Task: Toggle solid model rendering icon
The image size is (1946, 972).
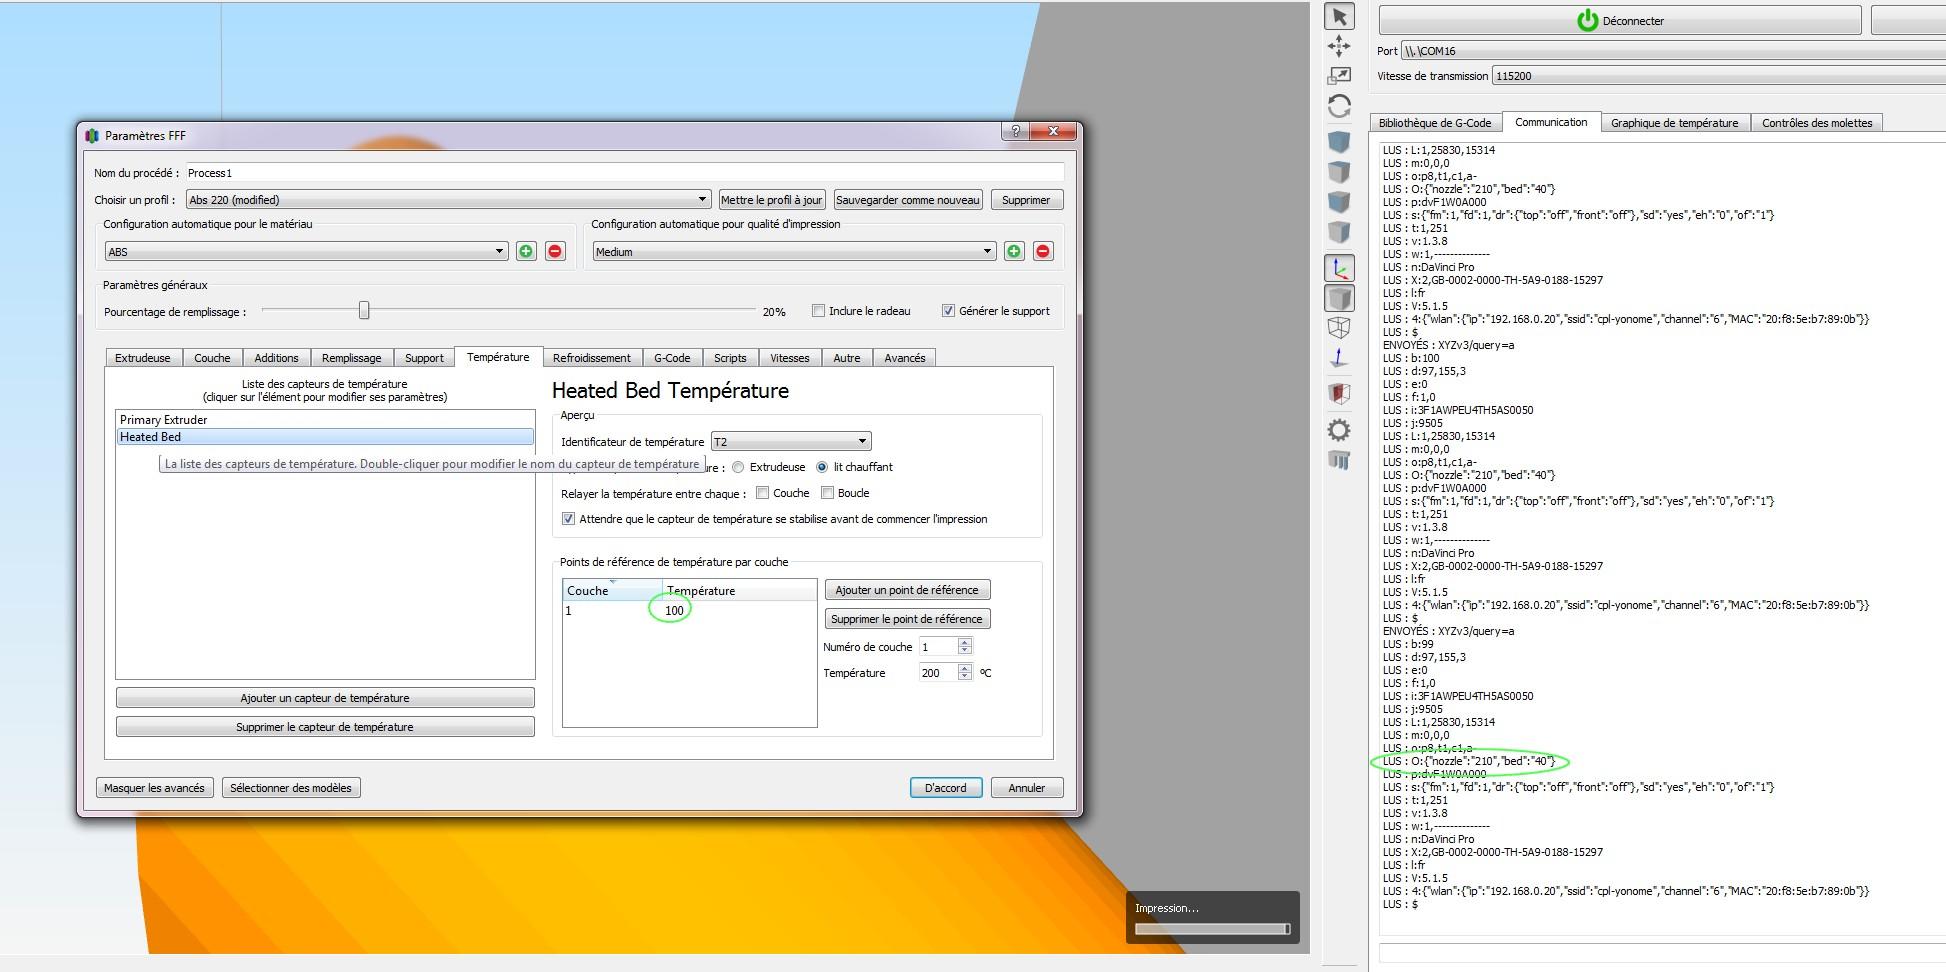Action: [1339, 298]
